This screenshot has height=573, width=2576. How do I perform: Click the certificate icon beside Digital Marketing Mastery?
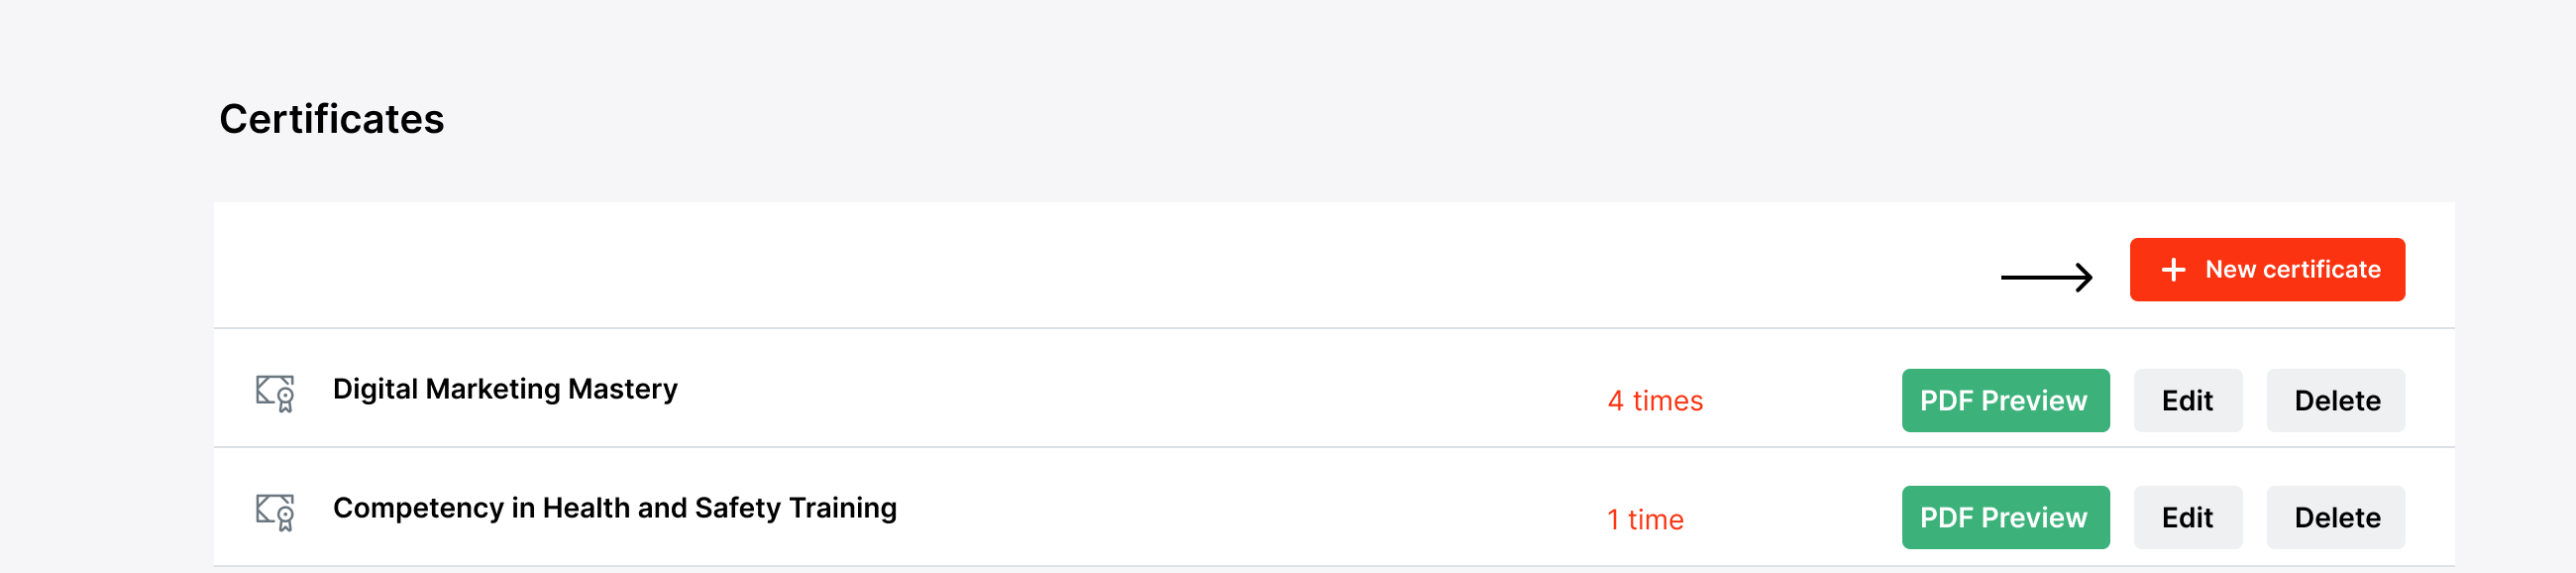(x=275, y=393)
